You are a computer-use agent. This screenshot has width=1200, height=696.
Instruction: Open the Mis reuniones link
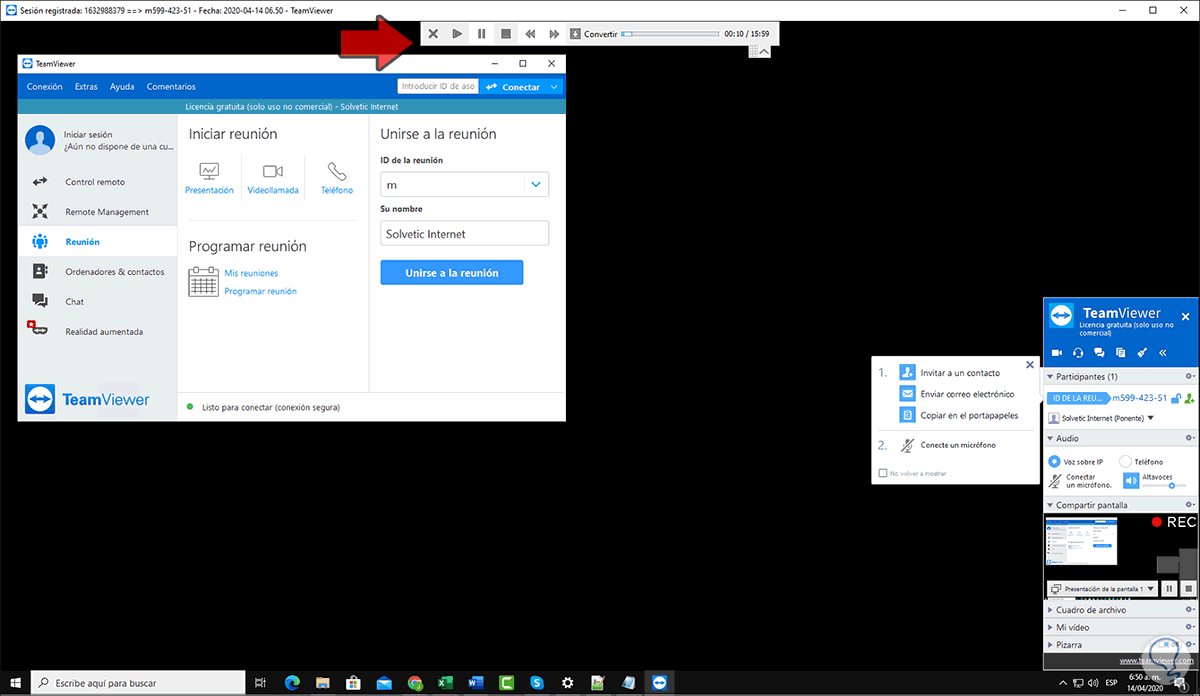coord(251,273)
